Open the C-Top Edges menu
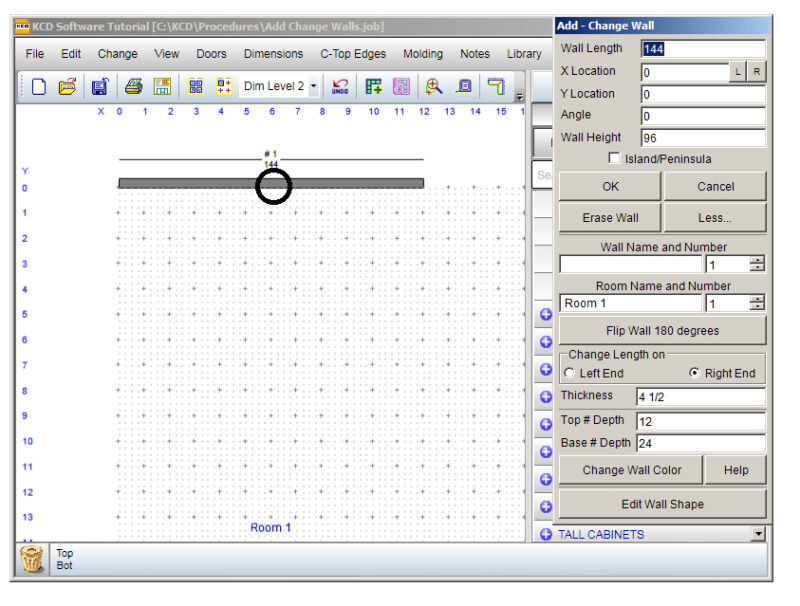The image size is (800, 606). 353,54
